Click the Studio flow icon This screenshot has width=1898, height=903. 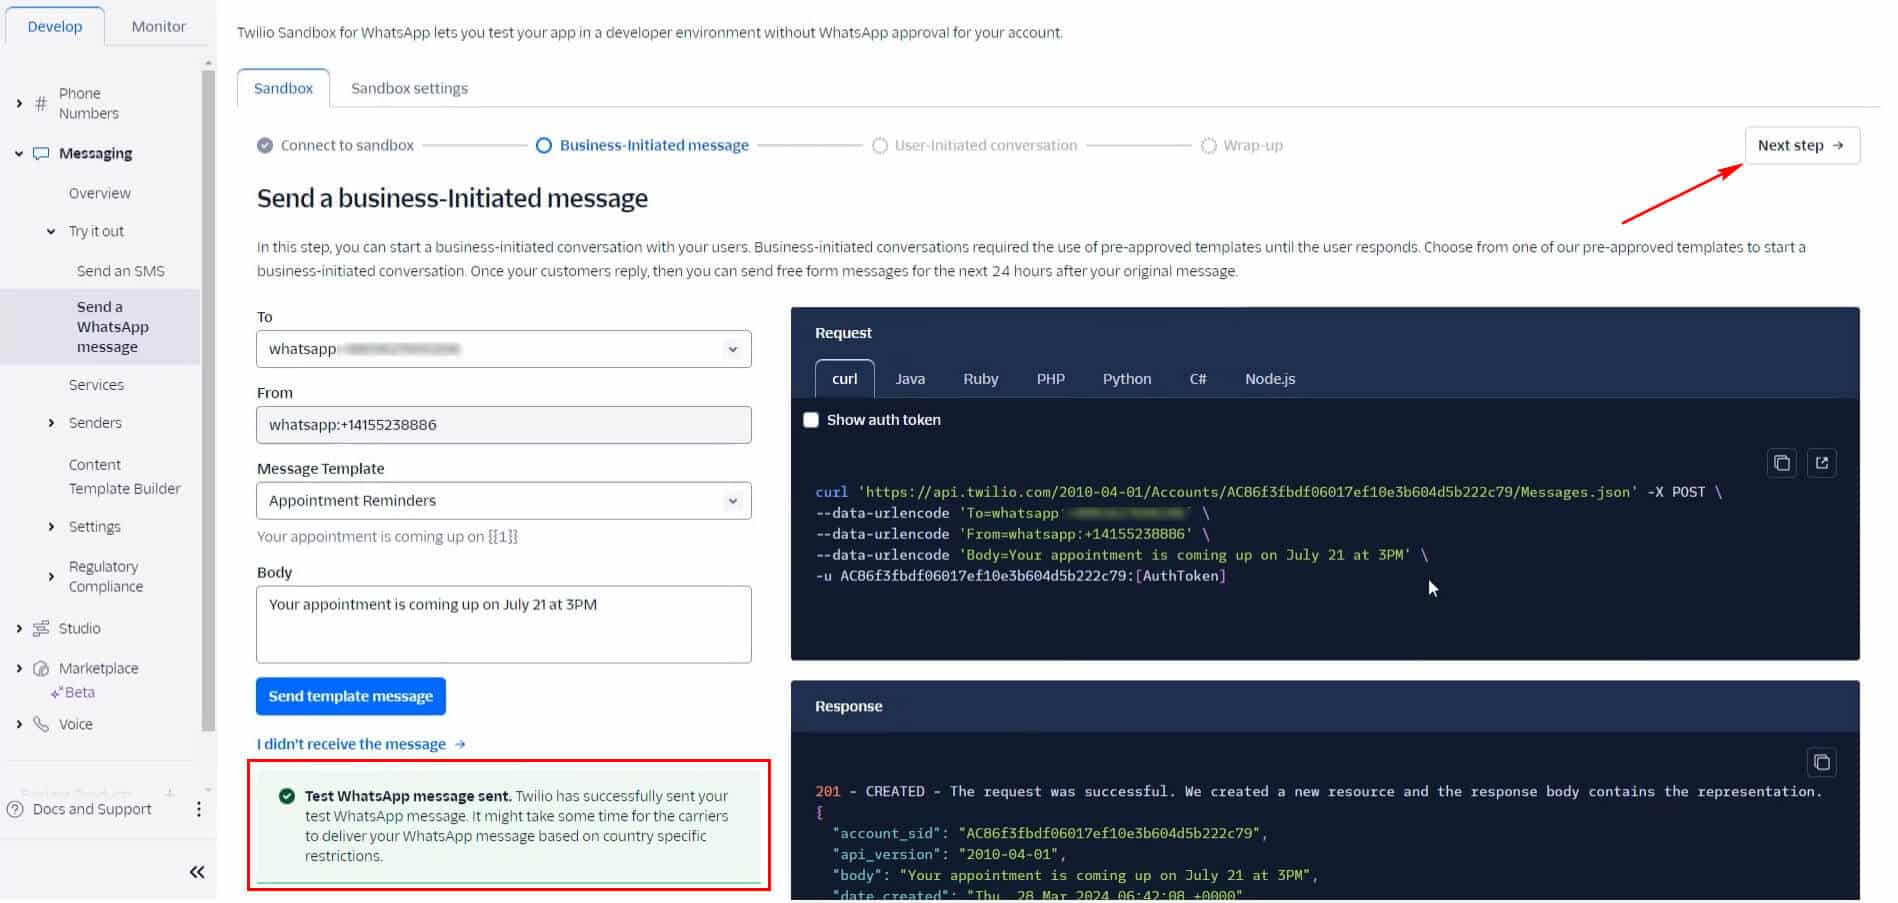(x=41, y=628)
